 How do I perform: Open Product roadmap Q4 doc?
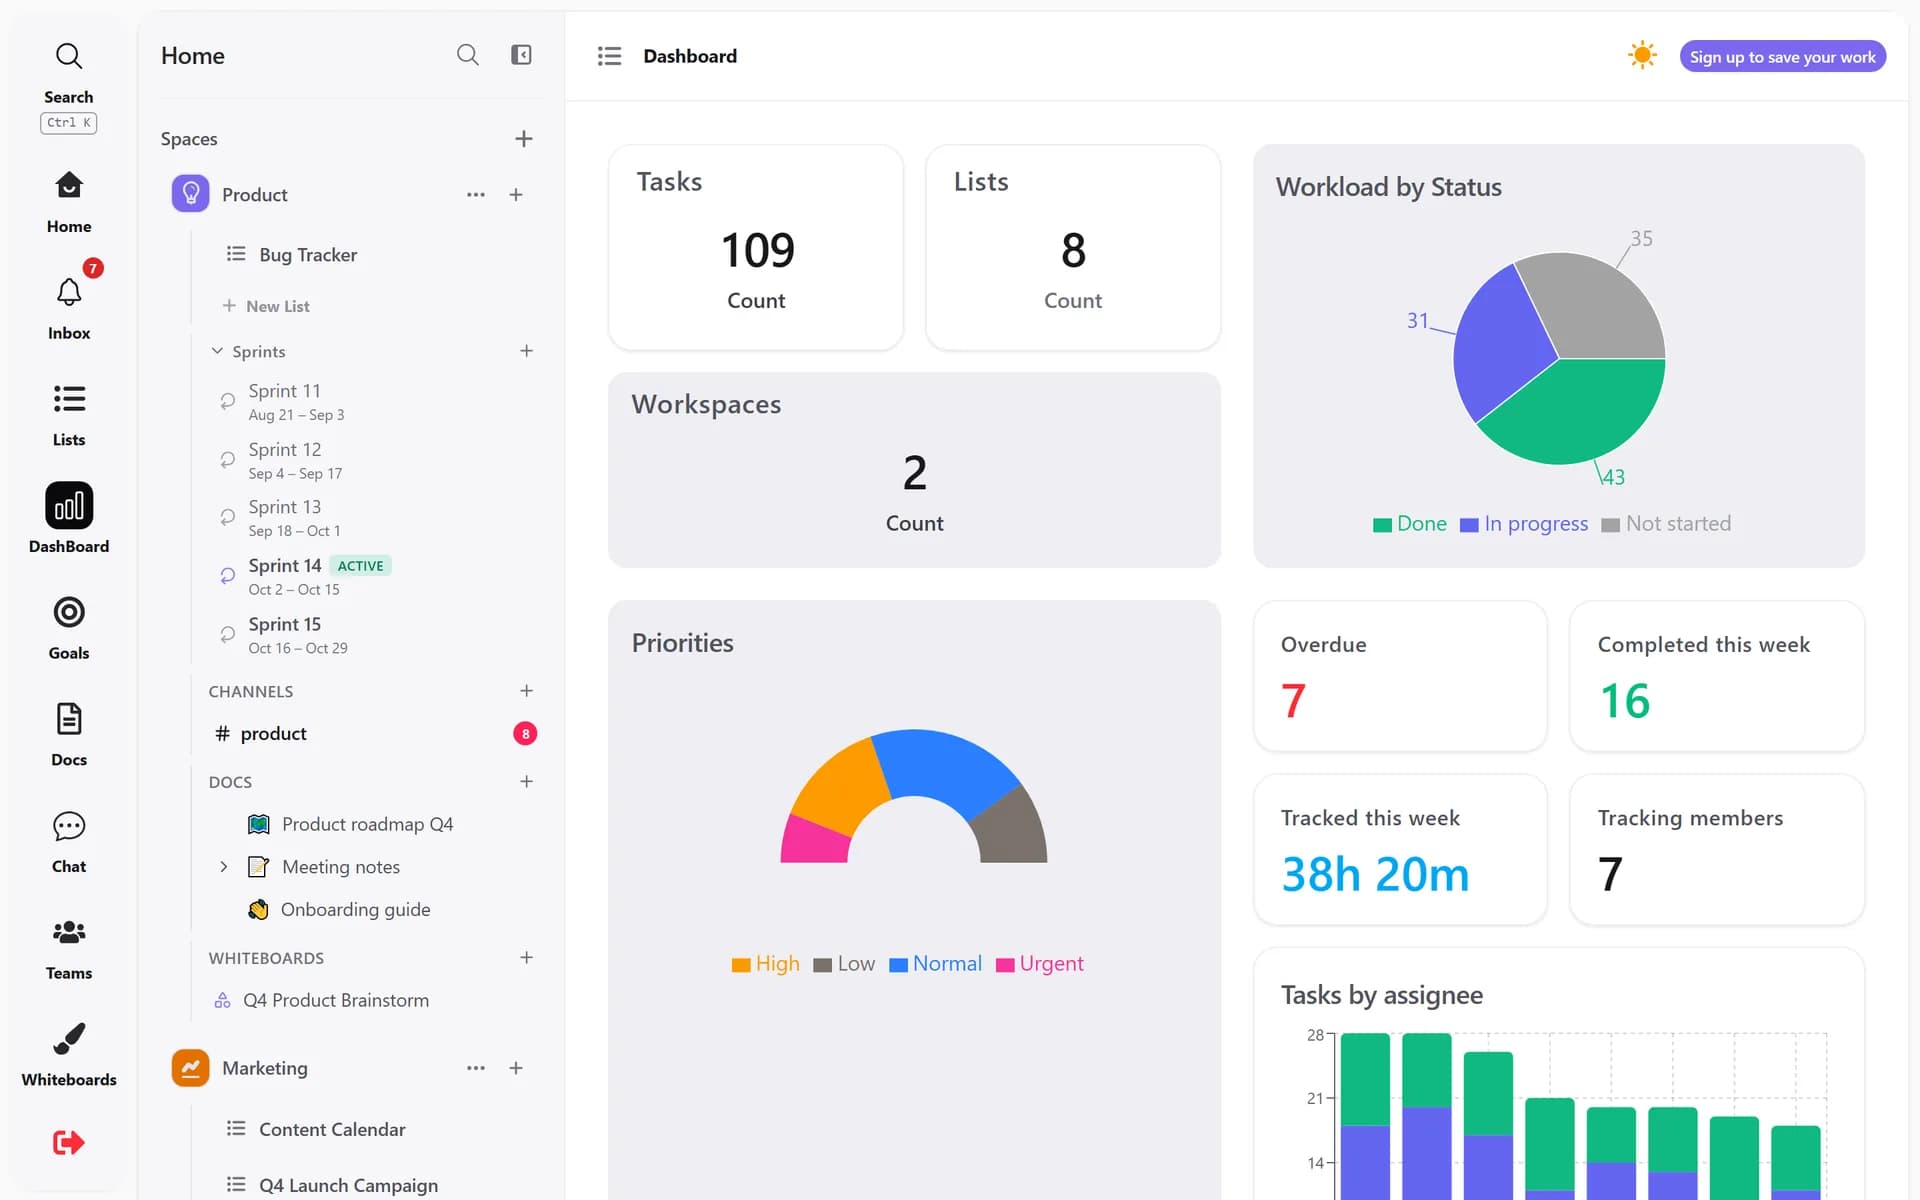coord(366,824)
